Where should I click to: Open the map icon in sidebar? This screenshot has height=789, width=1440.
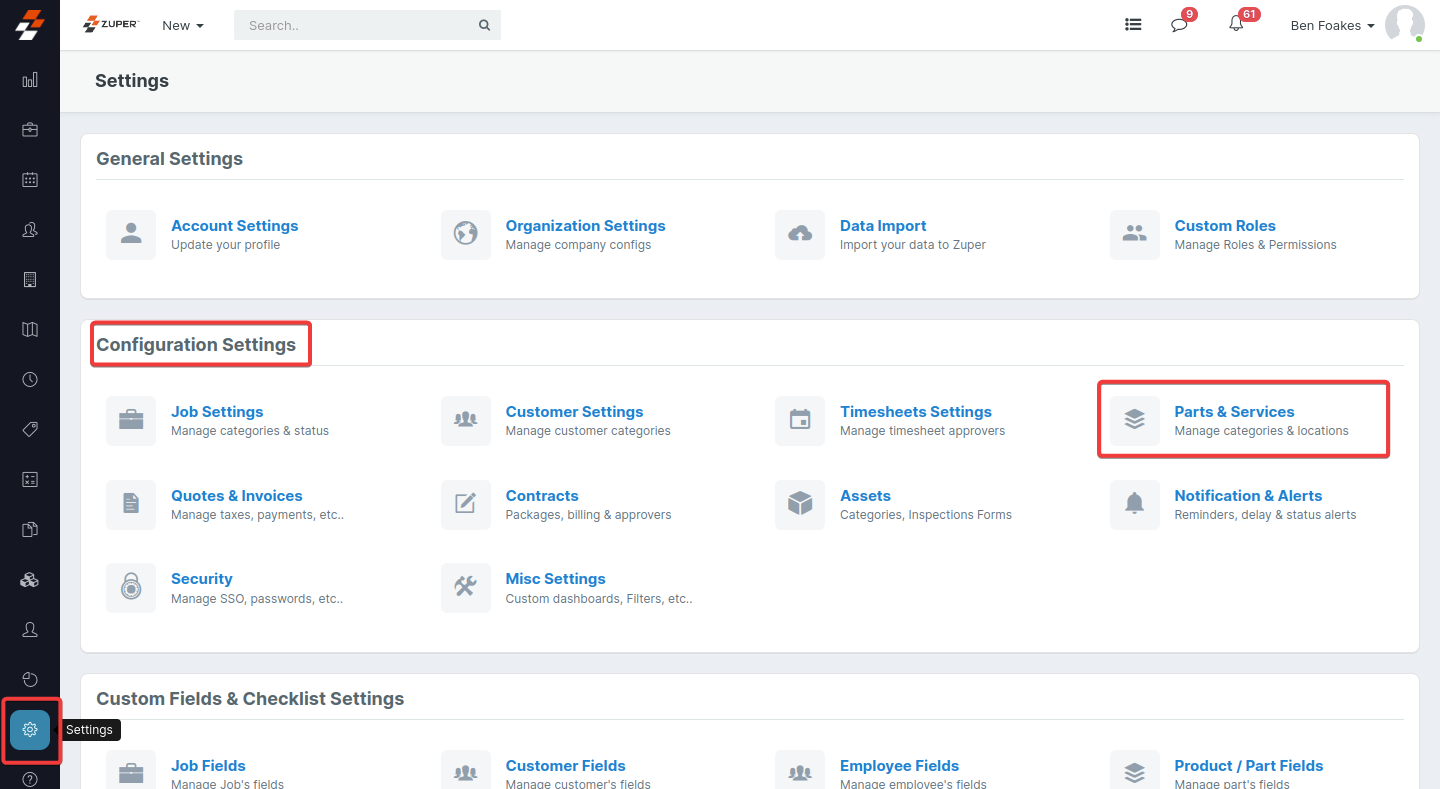(30, 330)
